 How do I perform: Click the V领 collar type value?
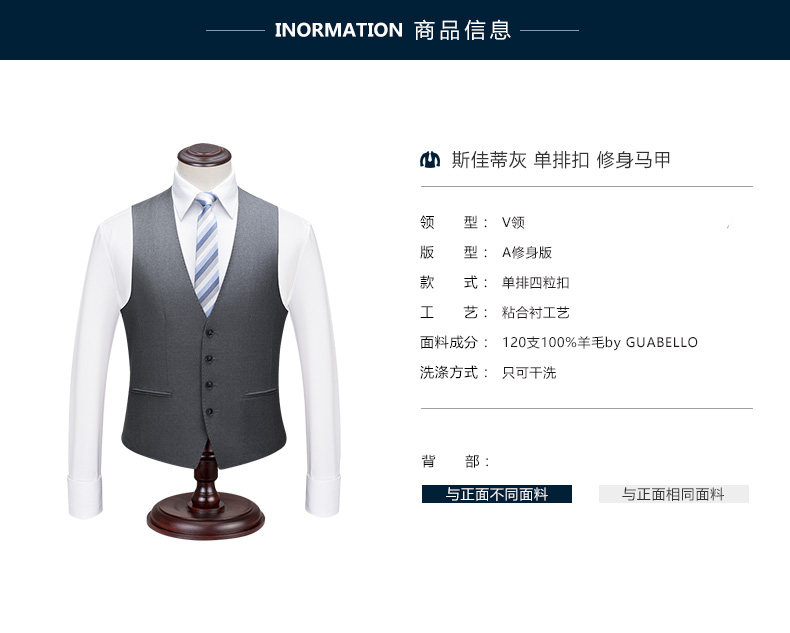(x=513, y=222)
